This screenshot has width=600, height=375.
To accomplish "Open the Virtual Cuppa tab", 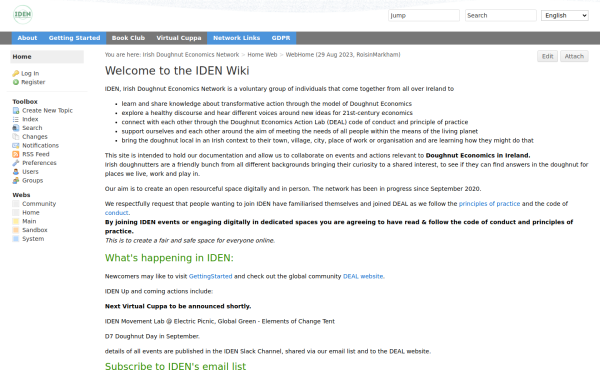I will [x=179, y=38].
